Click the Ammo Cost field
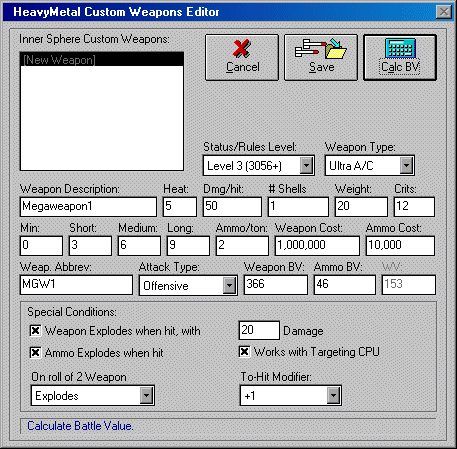The width and height of the screenshot is (457, 449). (x=400, y=246)
